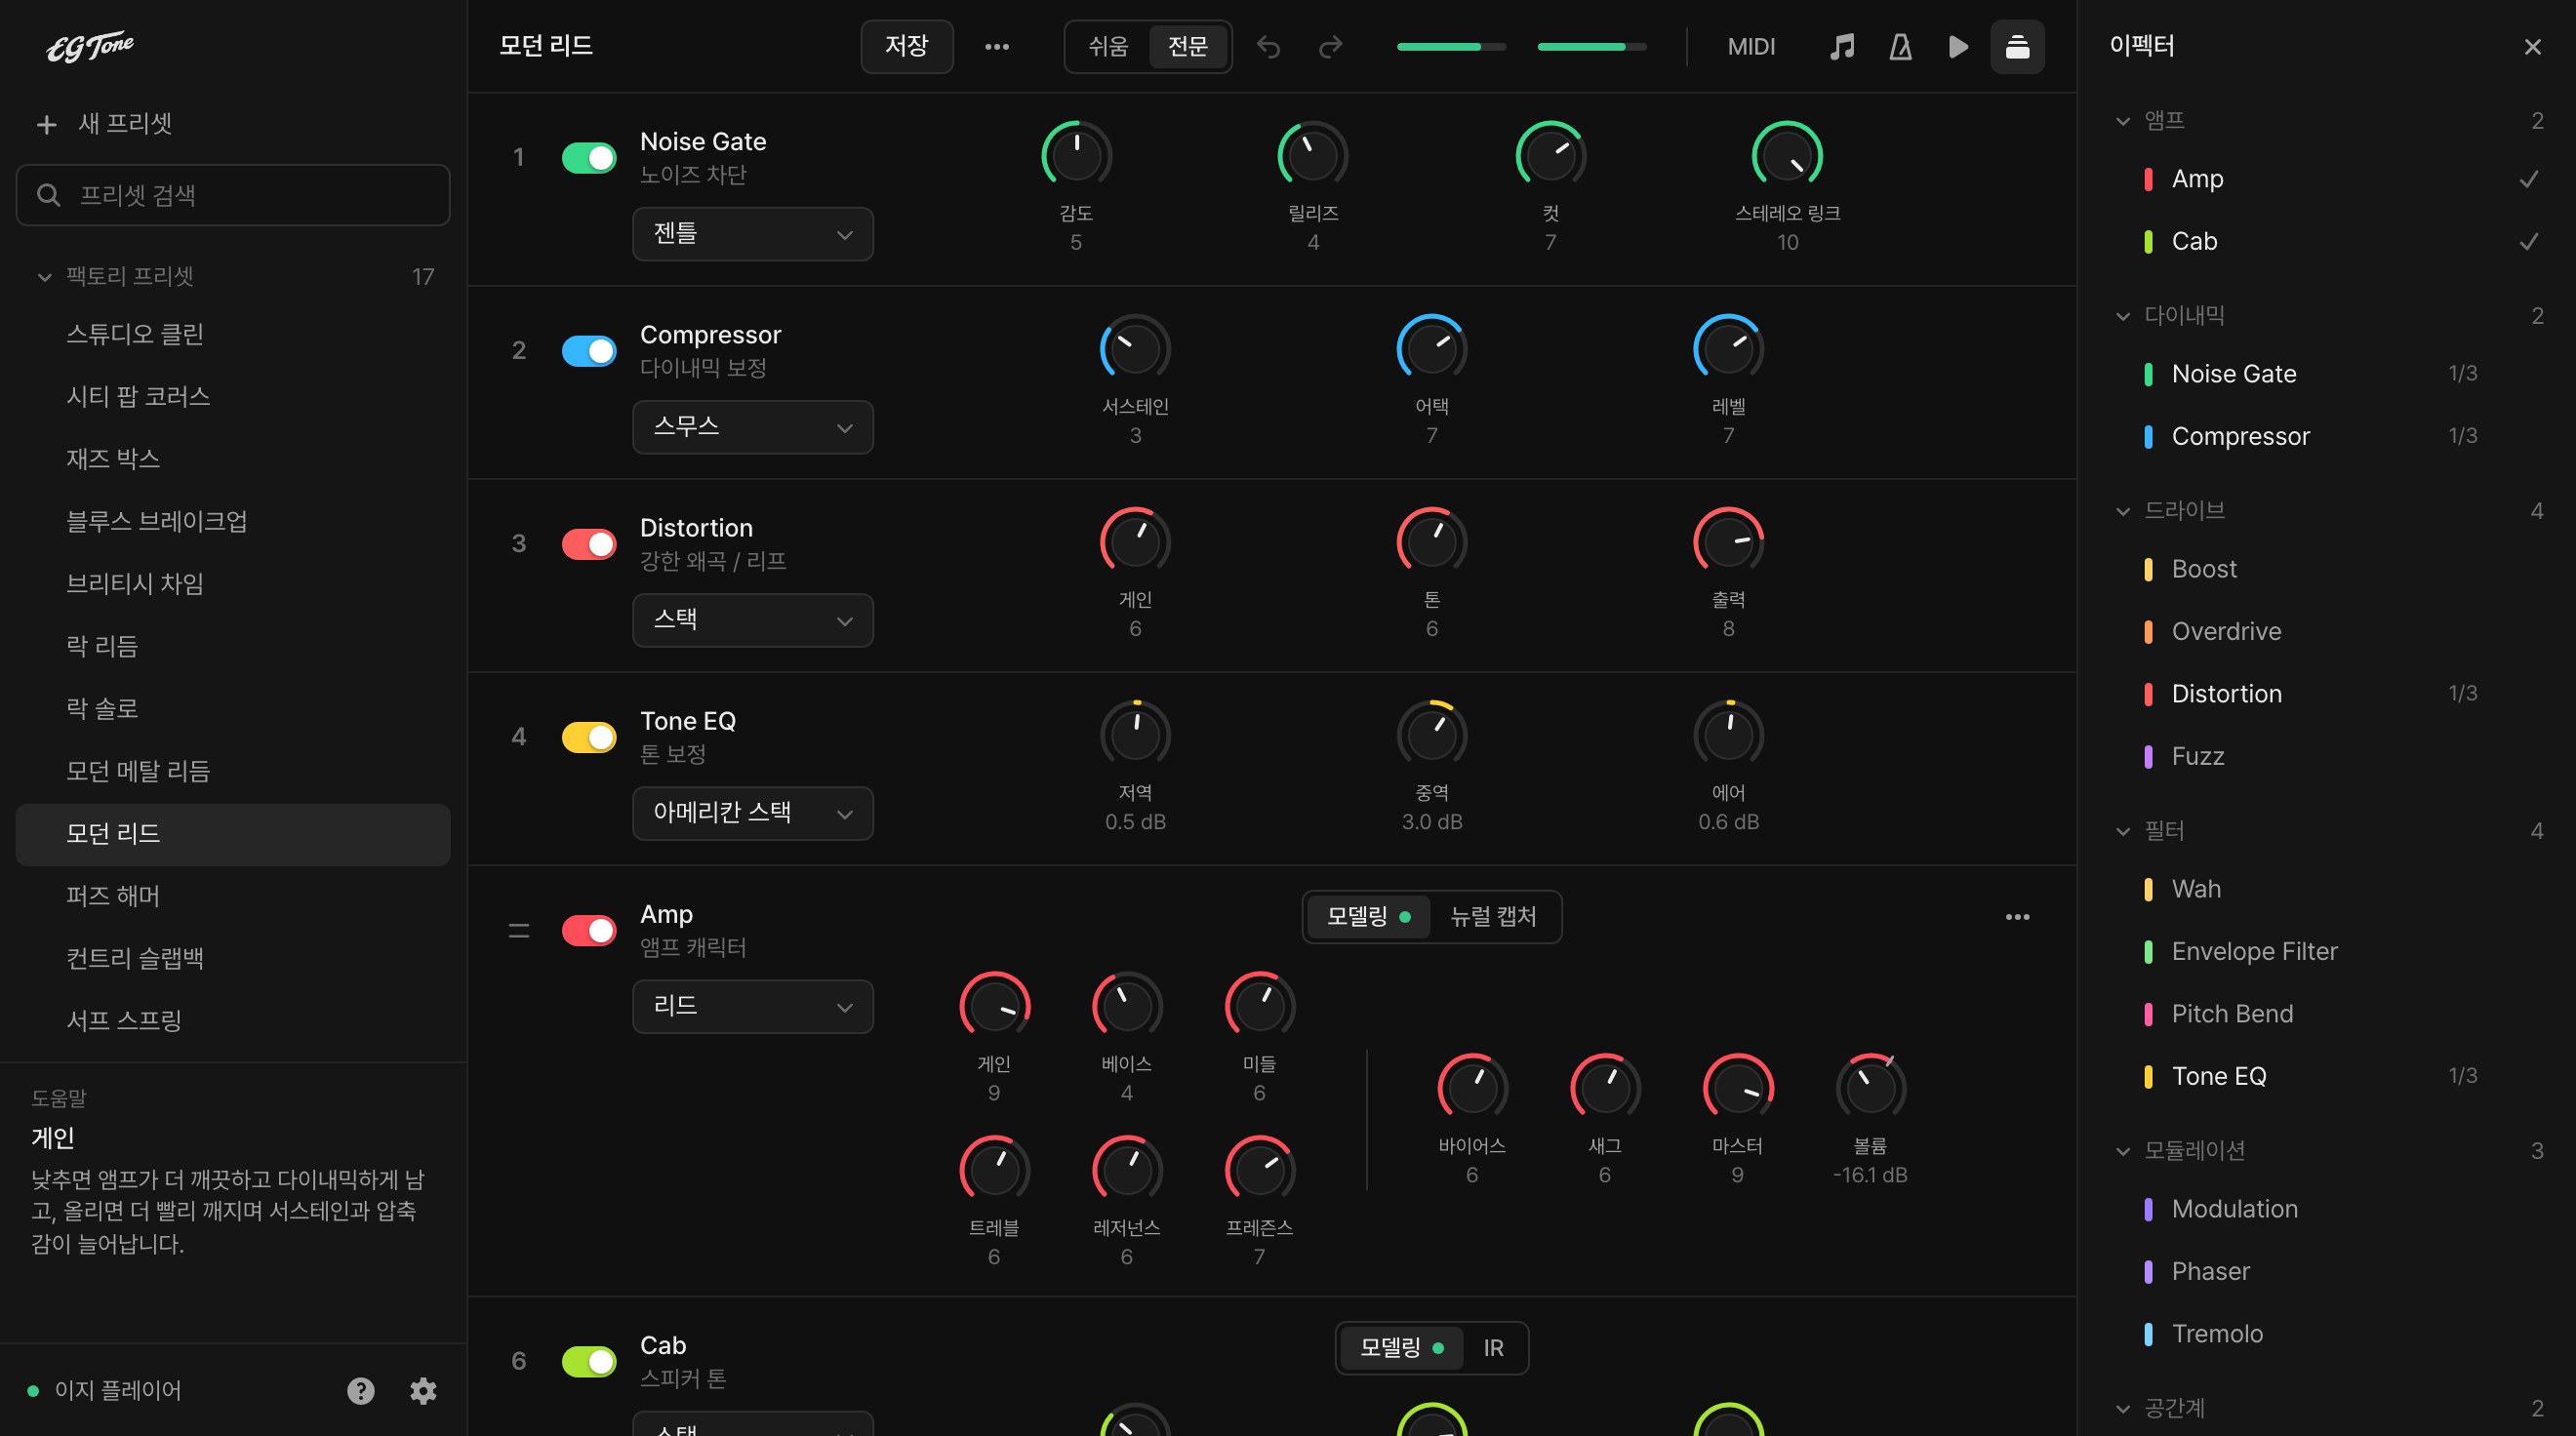This screenshot has width=2576, height=1436.
Task: Open the tuner music note icon
Action: coord(1841,47)
